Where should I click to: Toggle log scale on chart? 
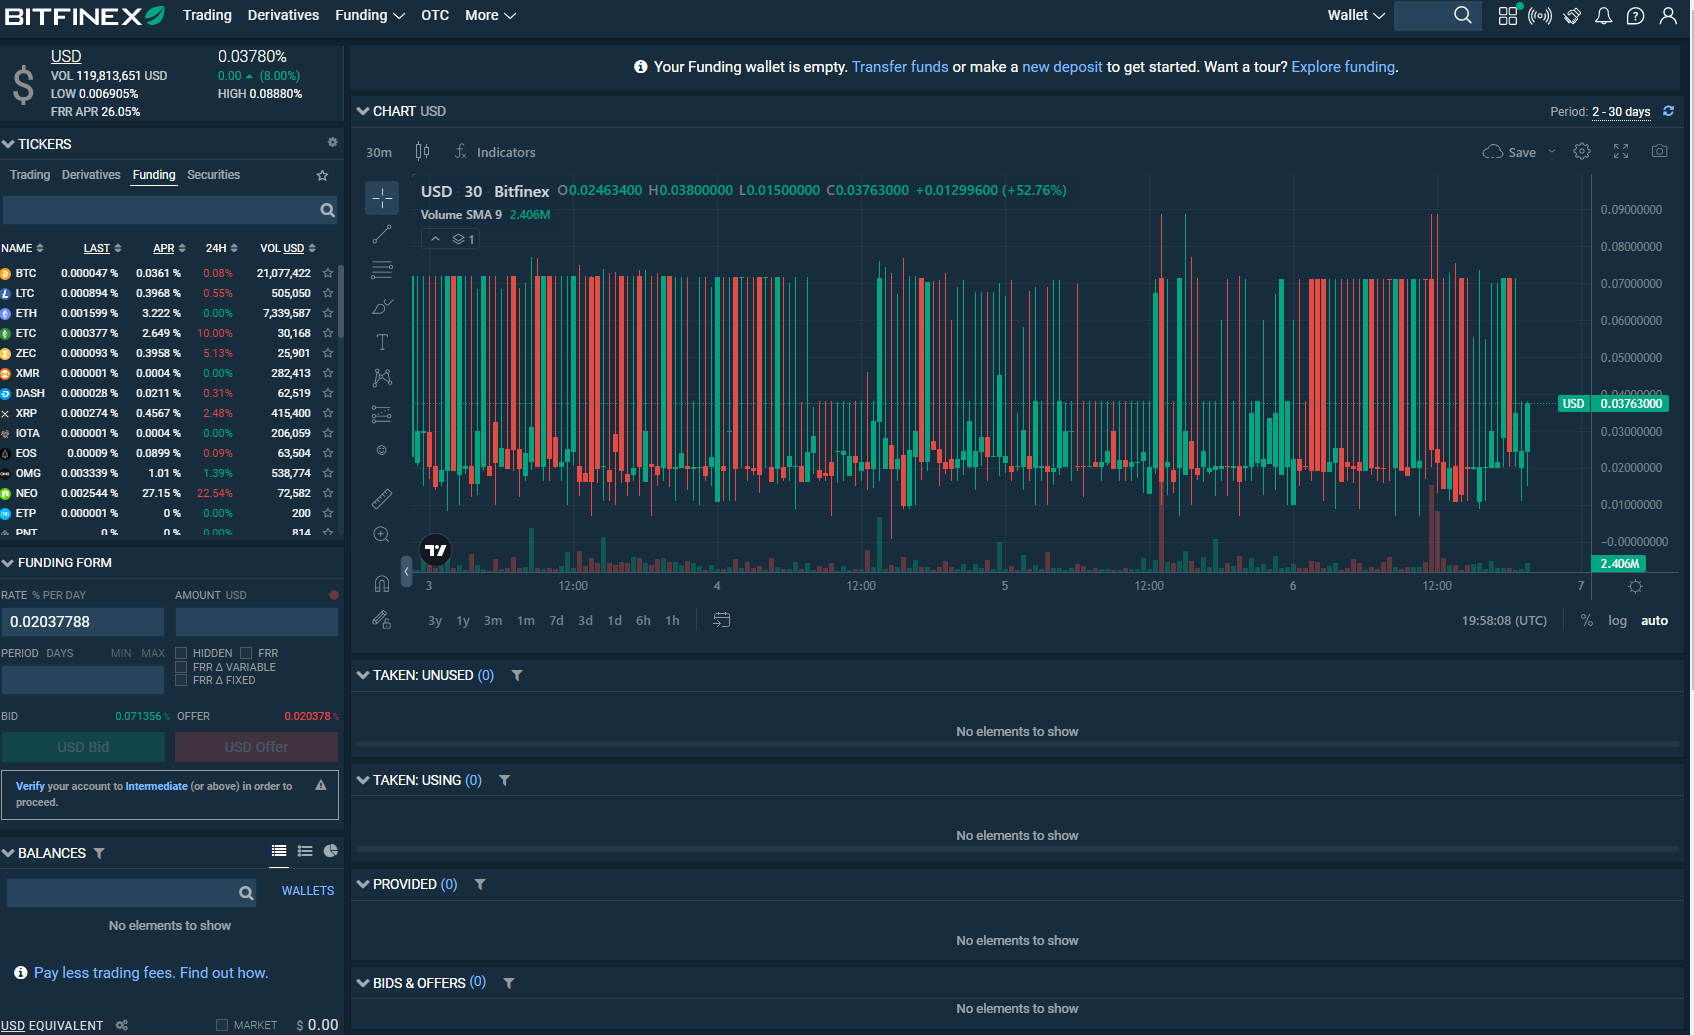pyautogui.click(x=1617, y=621)
